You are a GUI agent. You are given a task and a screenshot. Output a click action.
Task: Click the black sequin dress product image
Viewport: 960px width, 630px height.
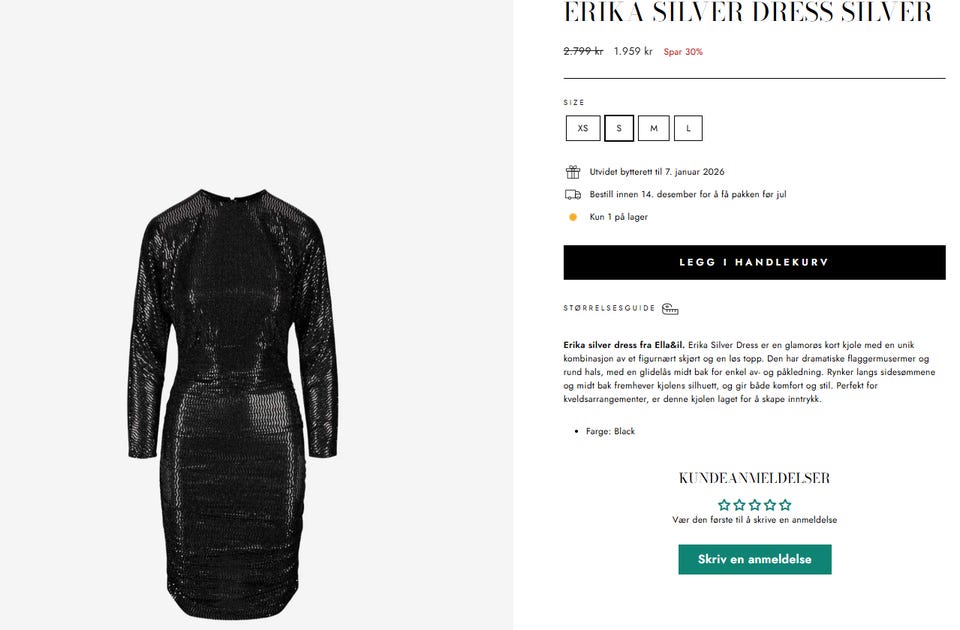tap(233, 404)
